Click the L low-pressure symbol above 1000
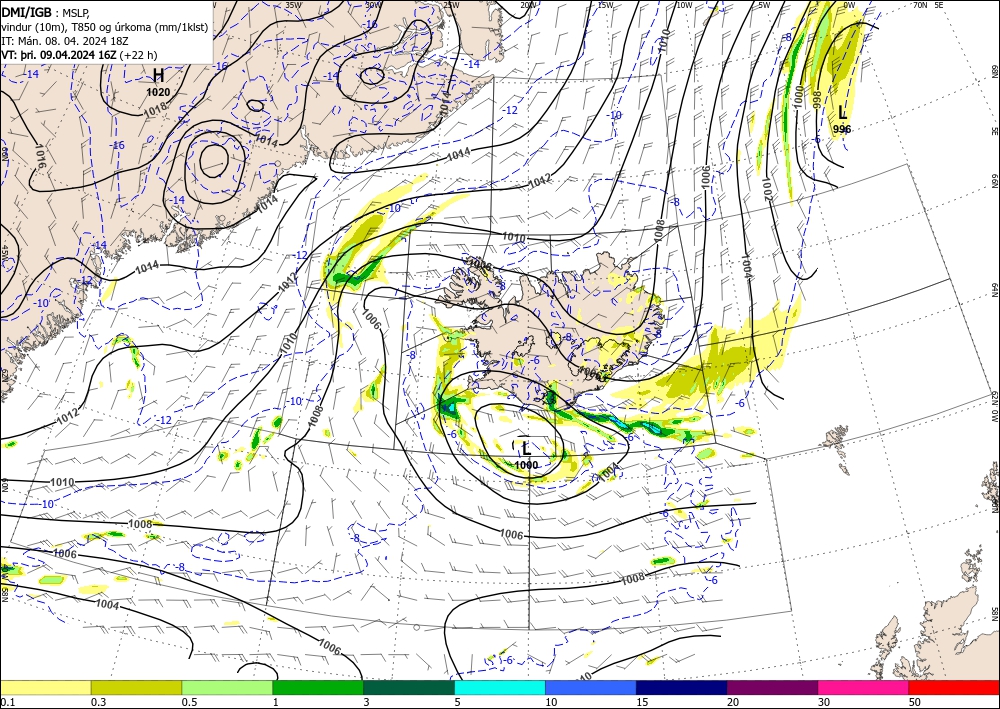This screenshot has height=709, width=1000. coord(526,448)
